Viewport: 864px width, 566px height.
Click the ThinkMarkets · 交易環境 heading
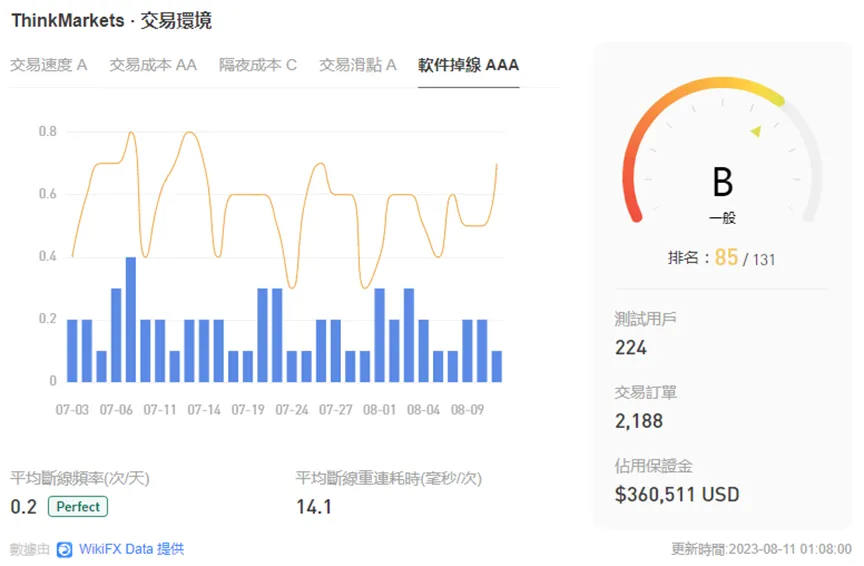112,20
